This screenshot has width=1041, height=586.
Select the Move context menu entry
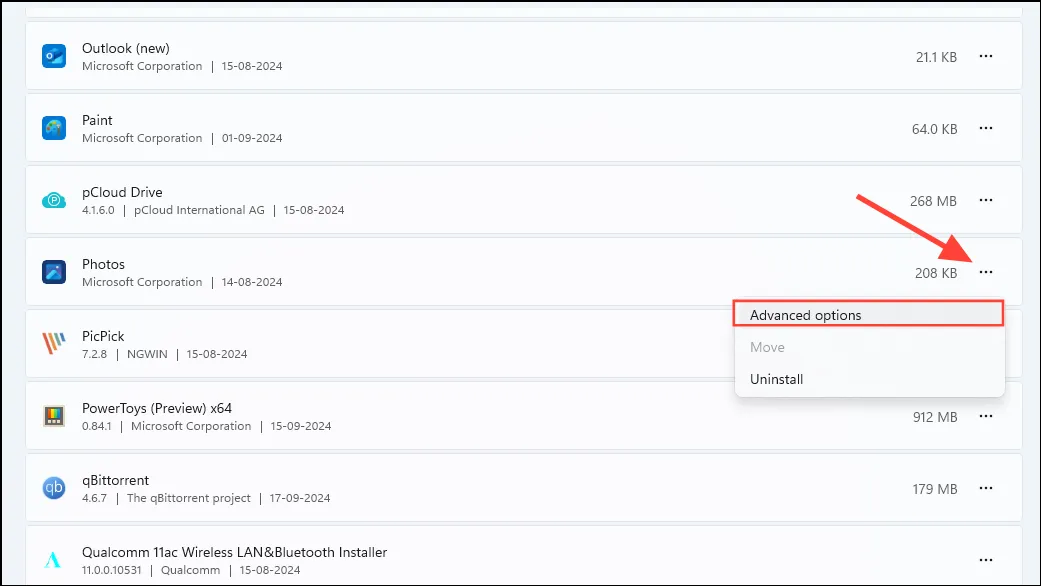pyautogui.click(x=868, y=347)
